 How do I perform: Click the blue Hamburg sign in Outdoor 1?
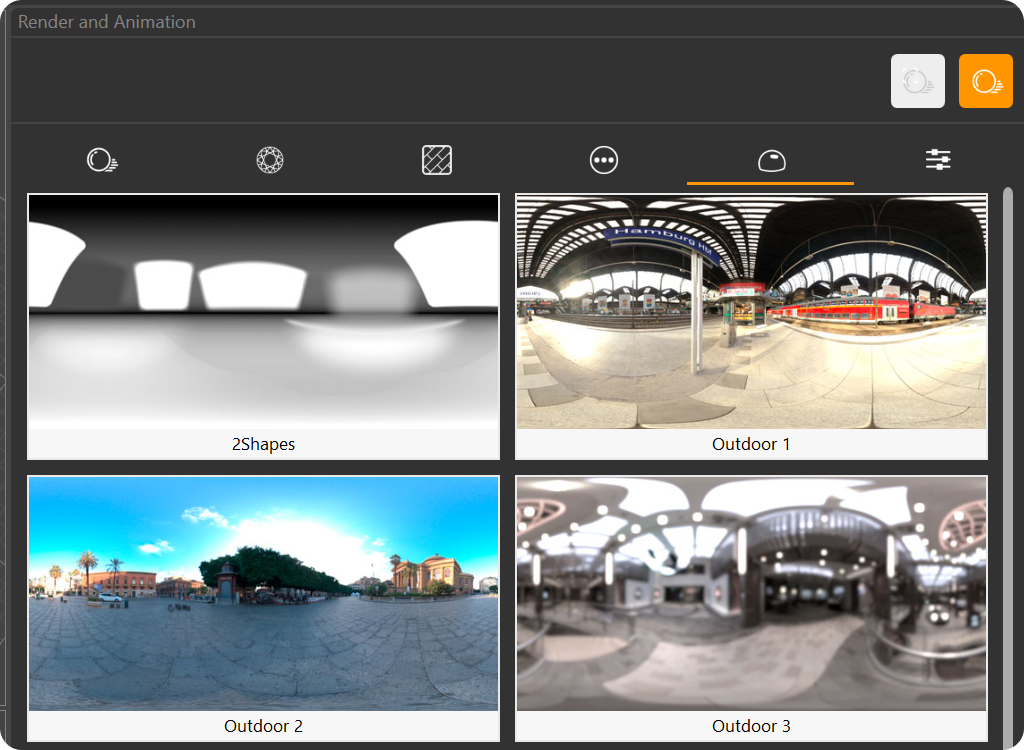pyautogui.click(x=660, y=241)
